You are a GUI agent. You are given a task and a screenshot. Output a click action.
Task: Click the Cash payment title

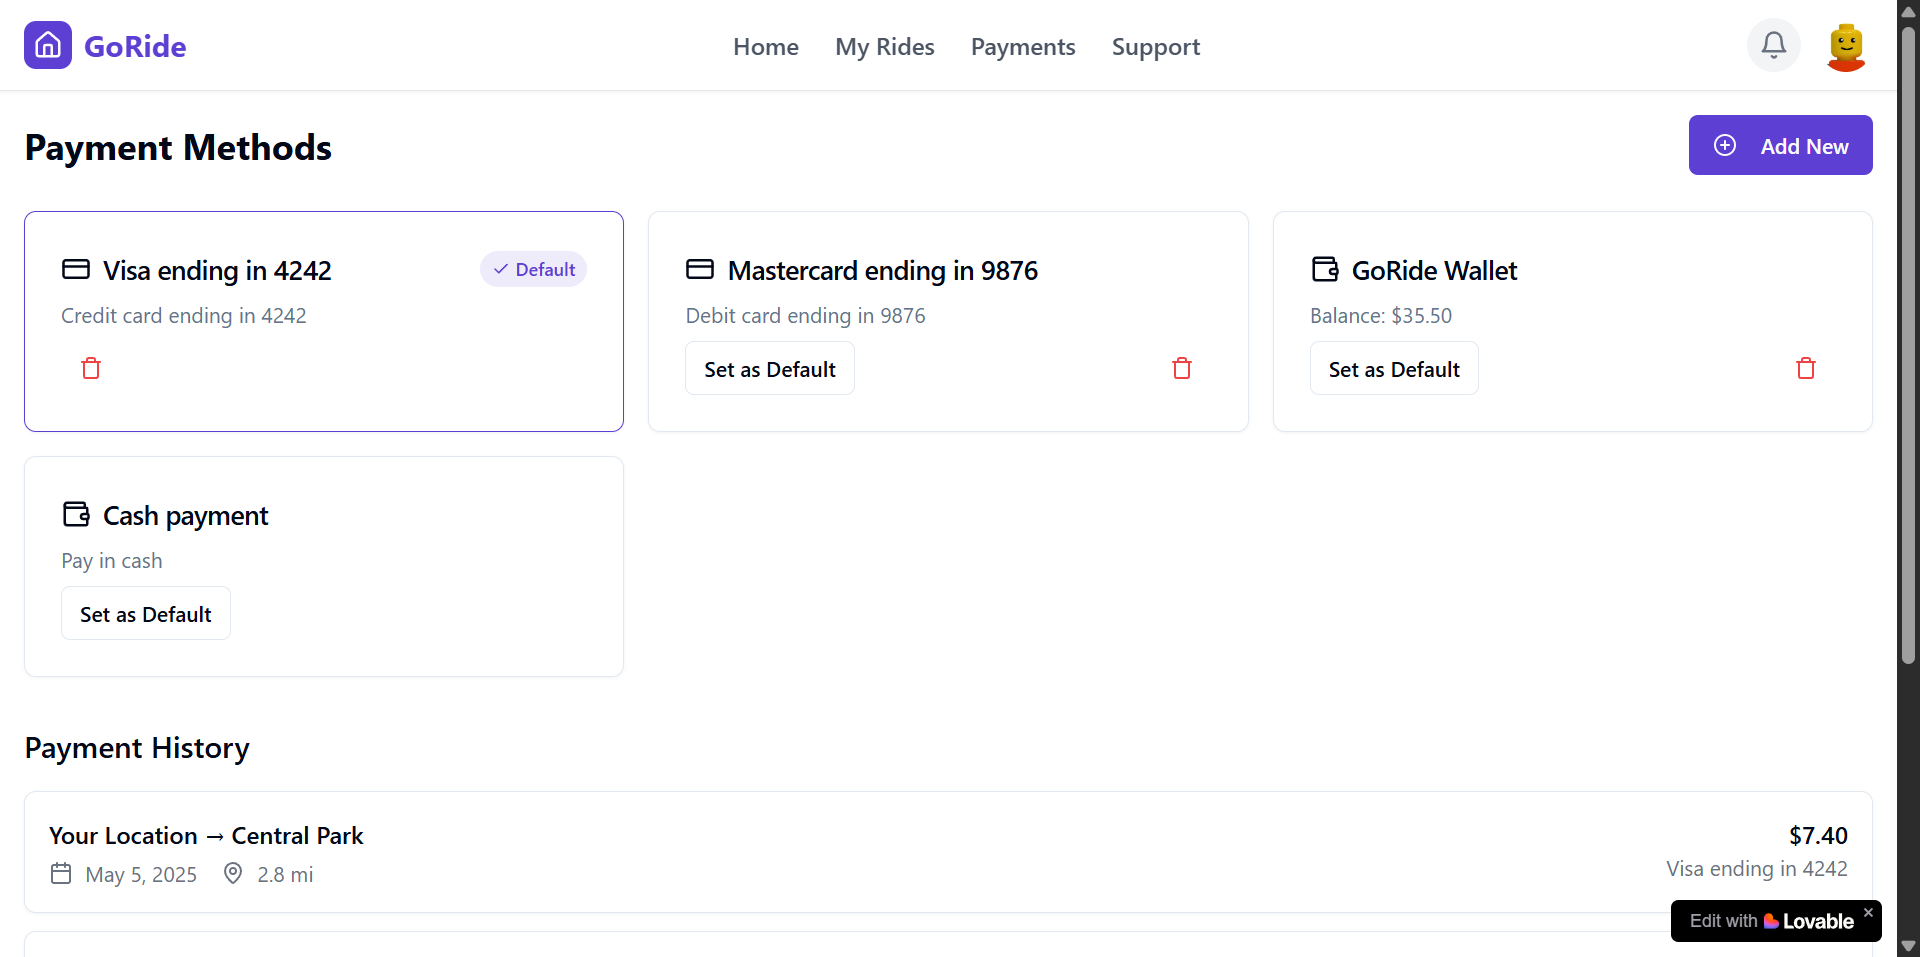click(185, 515)
